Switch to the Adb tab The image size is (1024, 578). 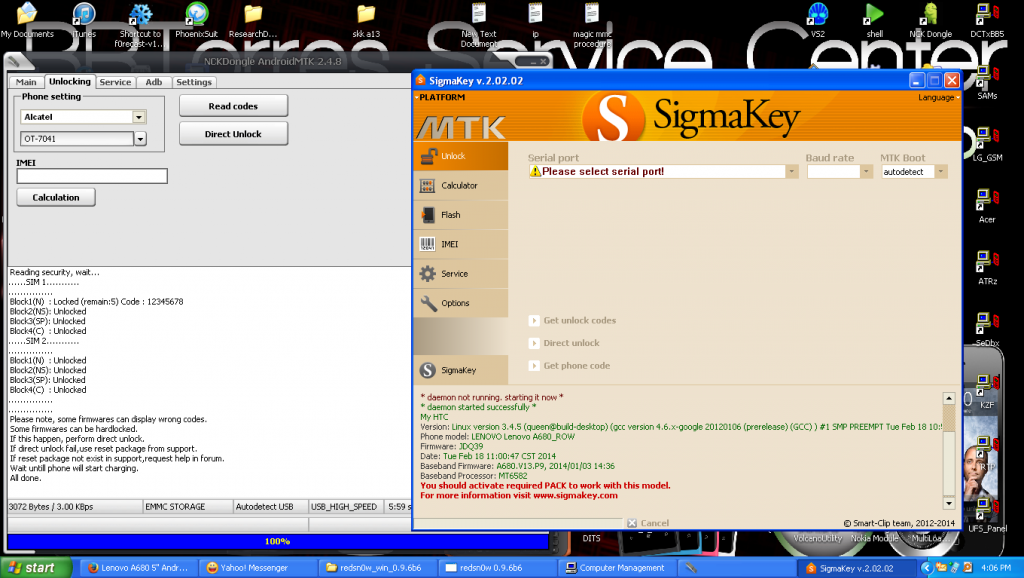point(153,82)
